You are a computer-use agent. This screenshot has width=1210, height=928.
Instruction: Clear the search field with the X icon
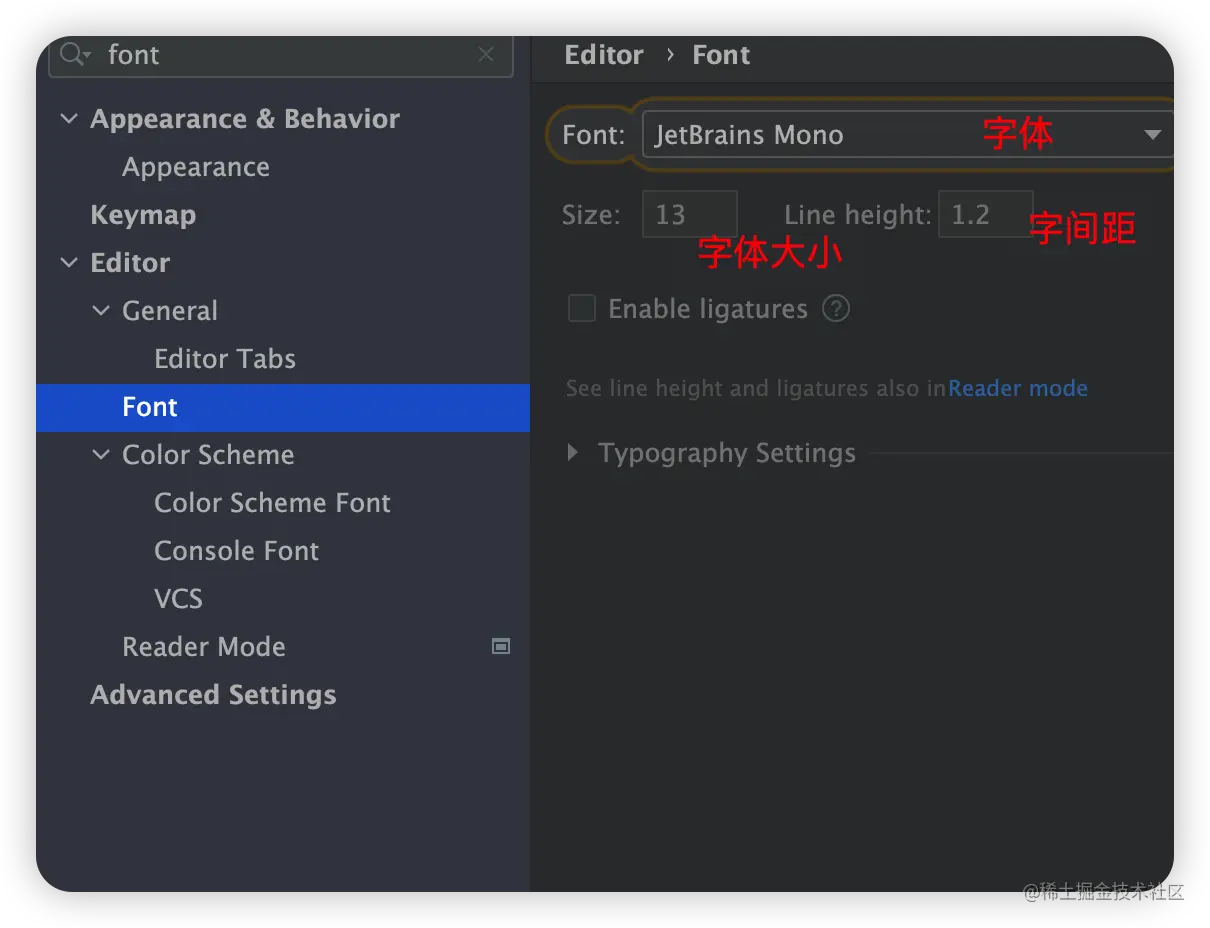pos(486,55)
